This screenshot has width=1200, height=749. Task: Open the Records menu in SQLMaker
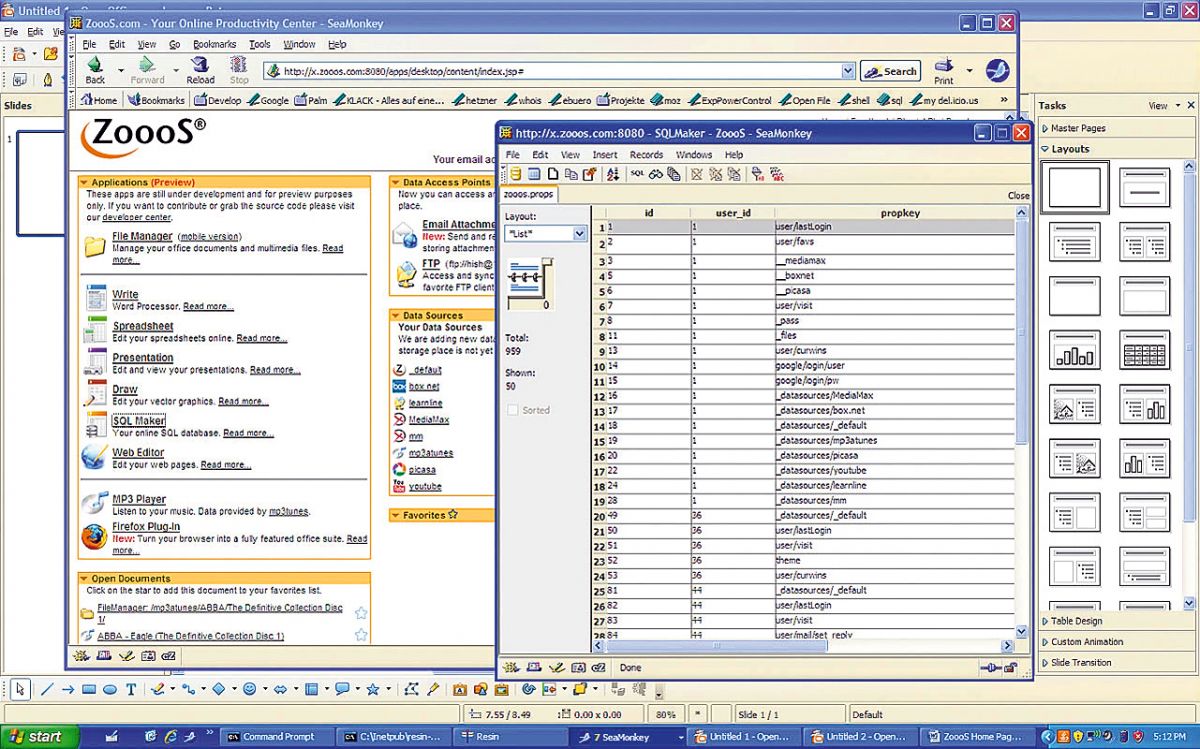pos(646,155)
